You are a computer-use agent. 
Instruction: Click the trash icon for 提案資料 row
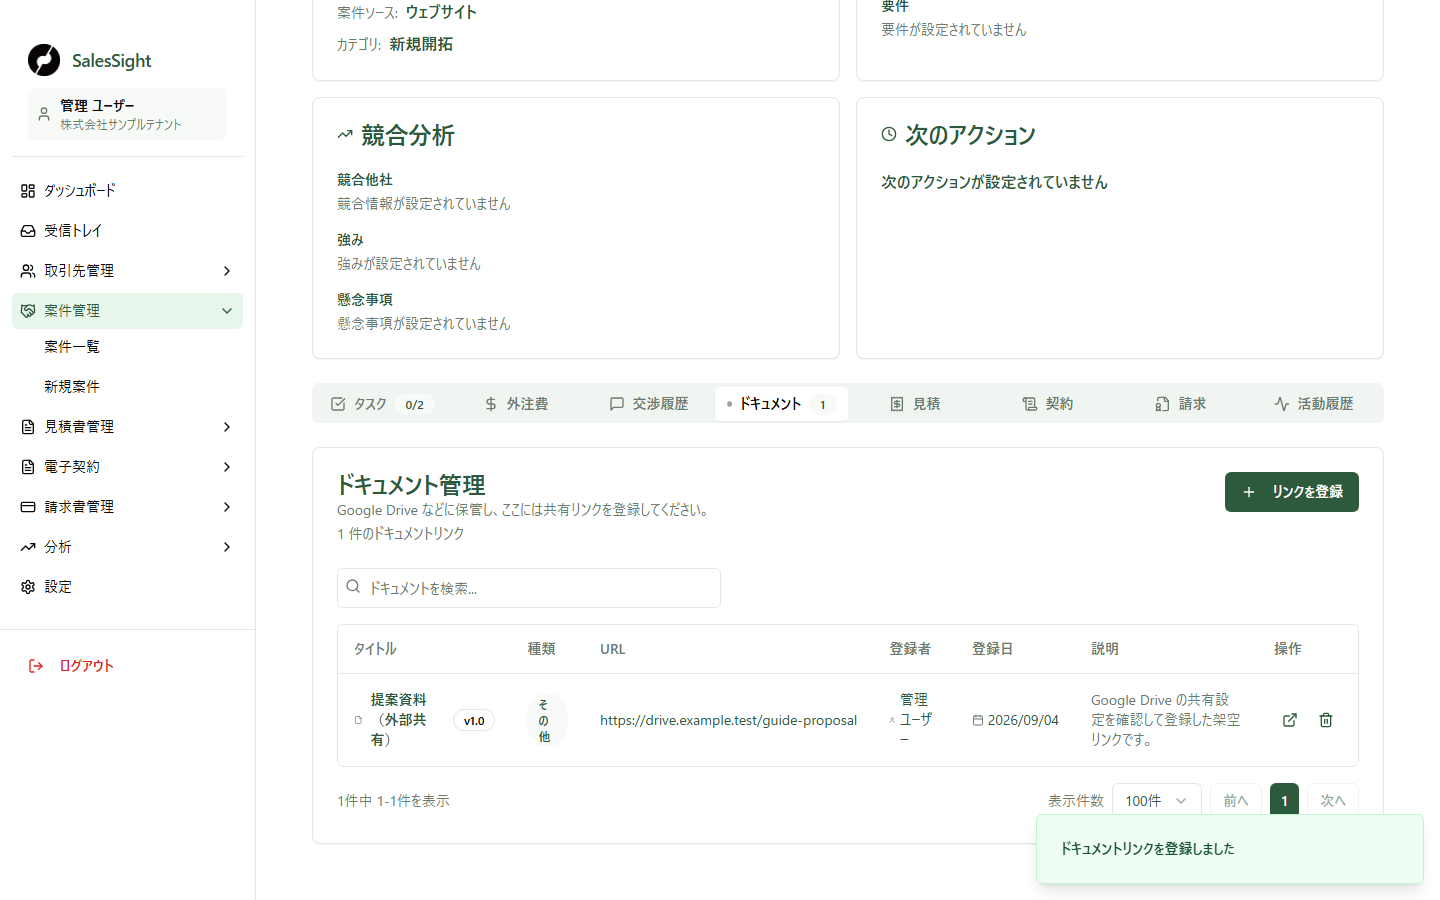pyautogui.click(x=1326, y=720)
